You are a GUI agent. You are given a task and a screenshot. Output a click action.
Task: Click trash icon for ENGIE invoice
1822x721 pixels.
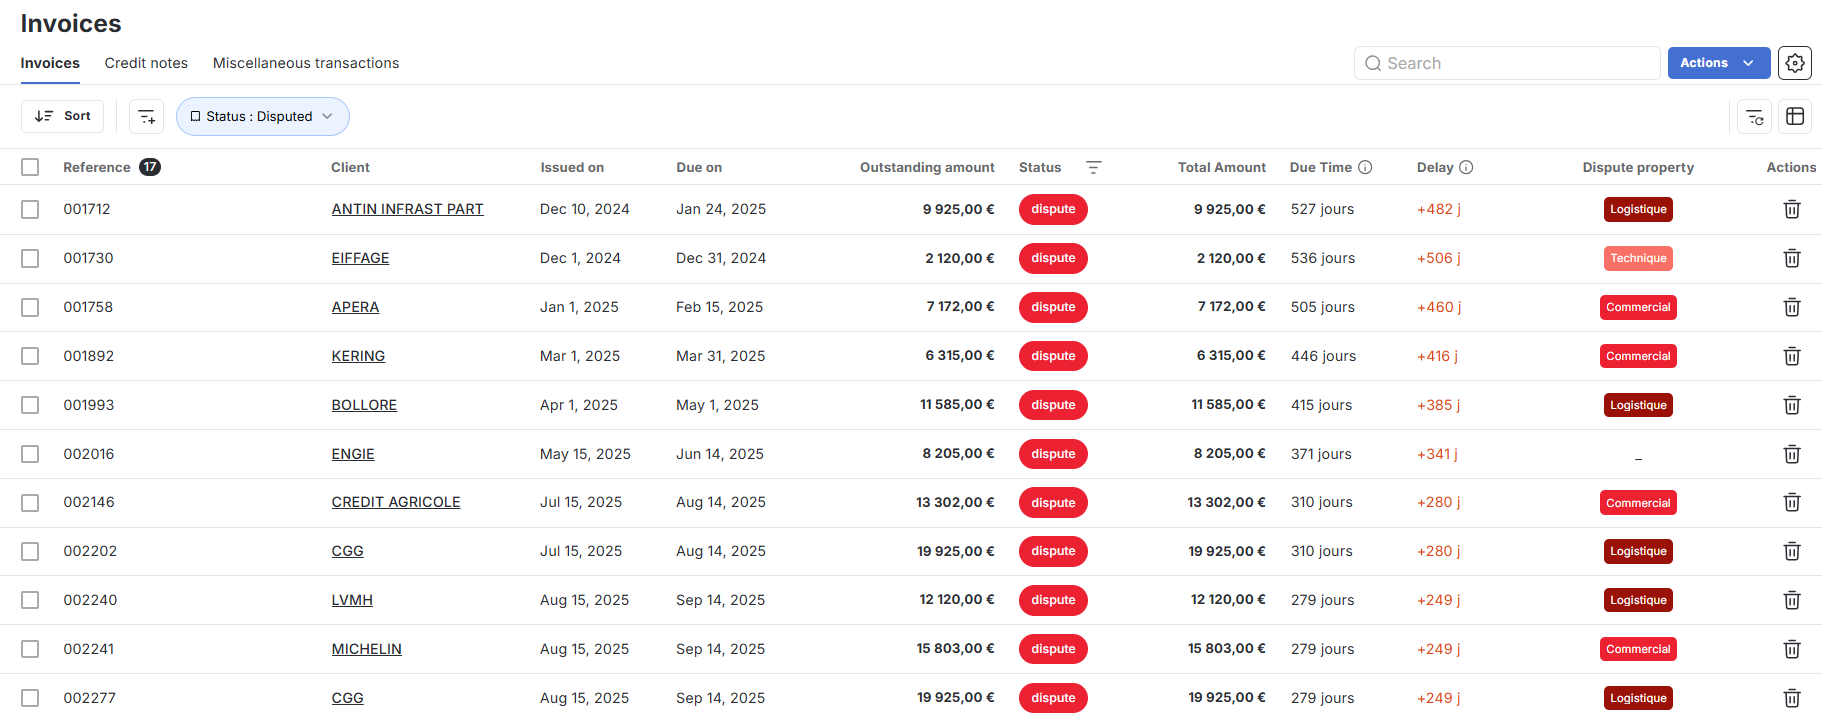(1792, 454)
